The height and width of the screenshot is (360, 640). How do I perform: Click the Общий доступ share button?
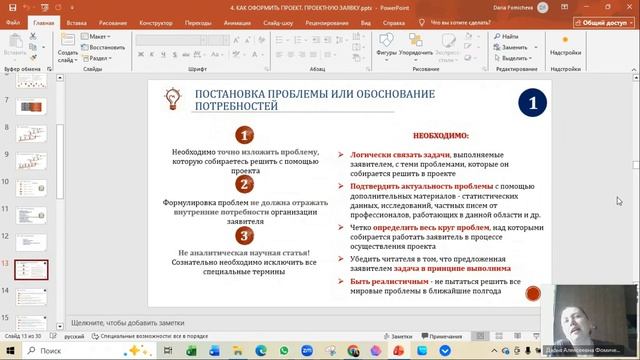(x=604, y=23)
